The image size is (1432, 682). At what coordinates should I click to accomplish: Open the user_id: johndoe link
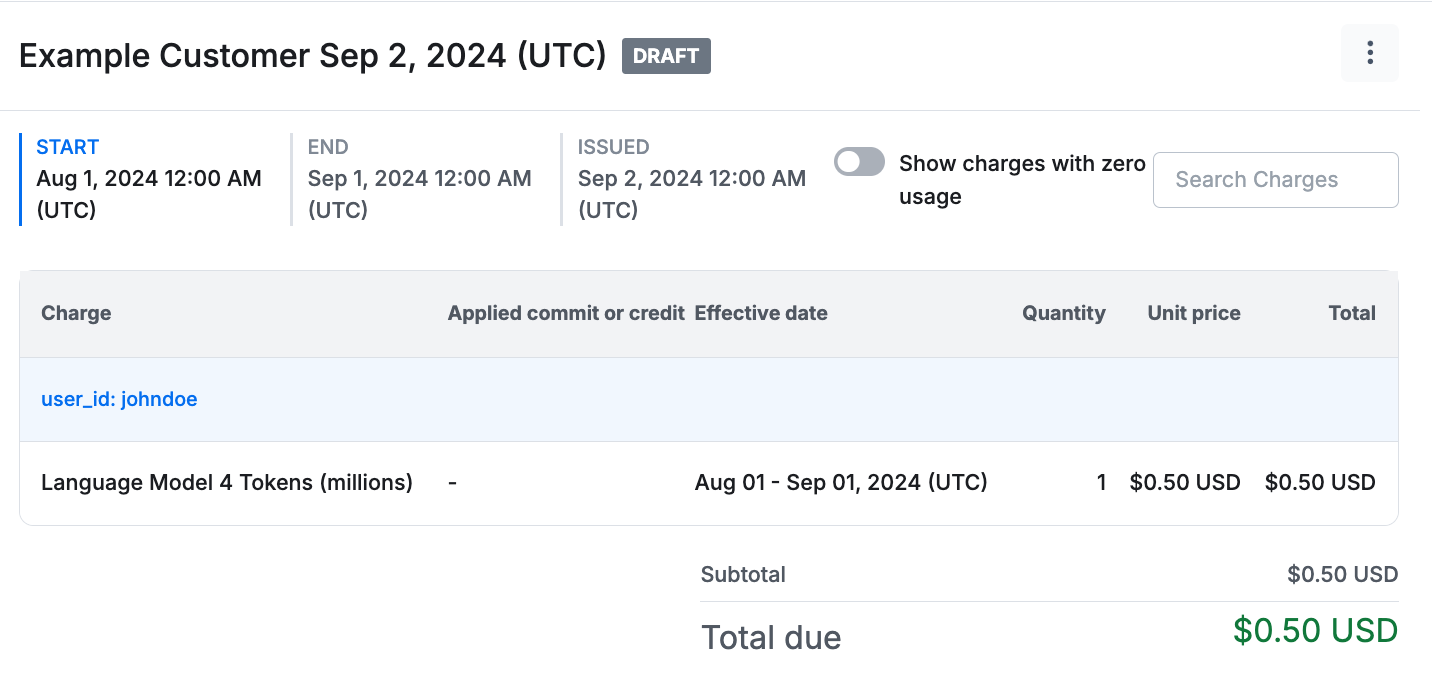119,400
